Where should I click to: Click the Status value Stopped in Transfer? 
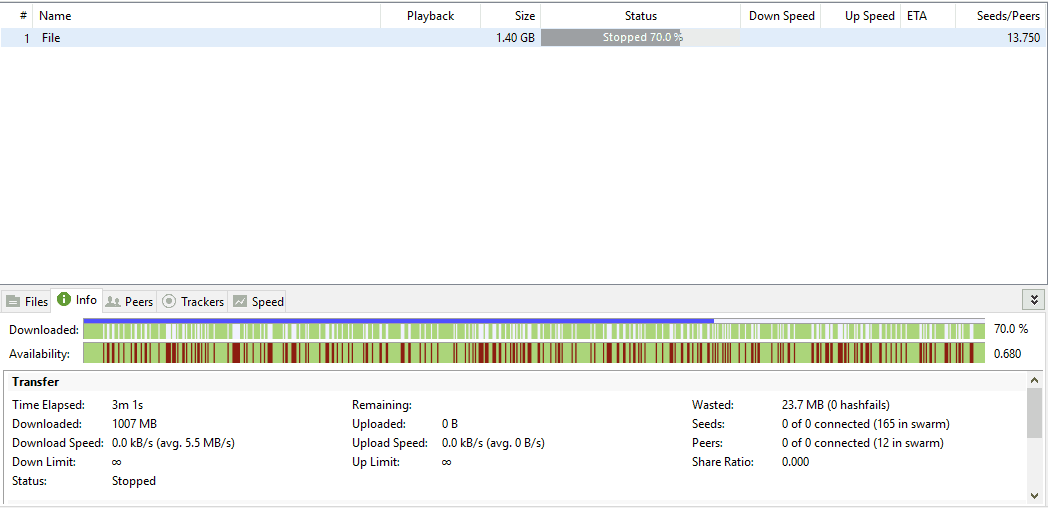pyautogui.click(x=134, y=481)
